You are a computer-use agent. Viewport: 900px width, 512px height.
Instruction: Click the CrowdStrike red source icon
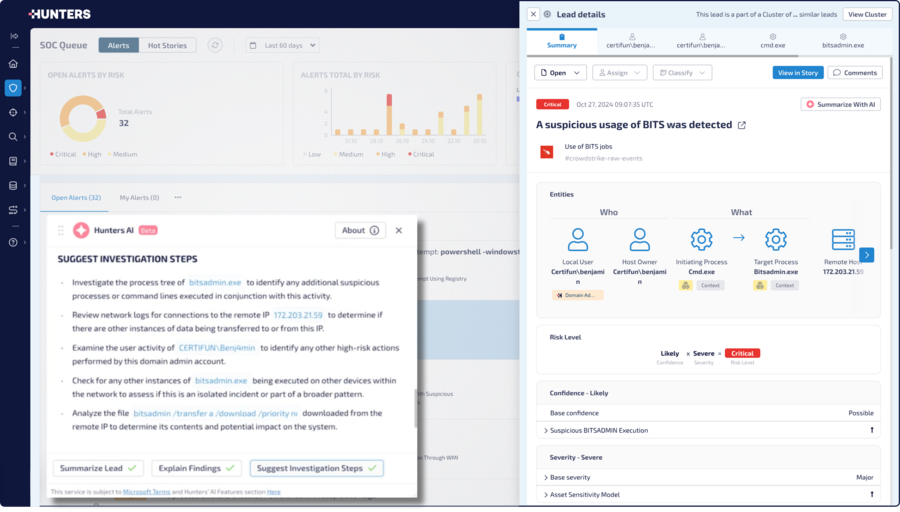click(x=546, y=152)
